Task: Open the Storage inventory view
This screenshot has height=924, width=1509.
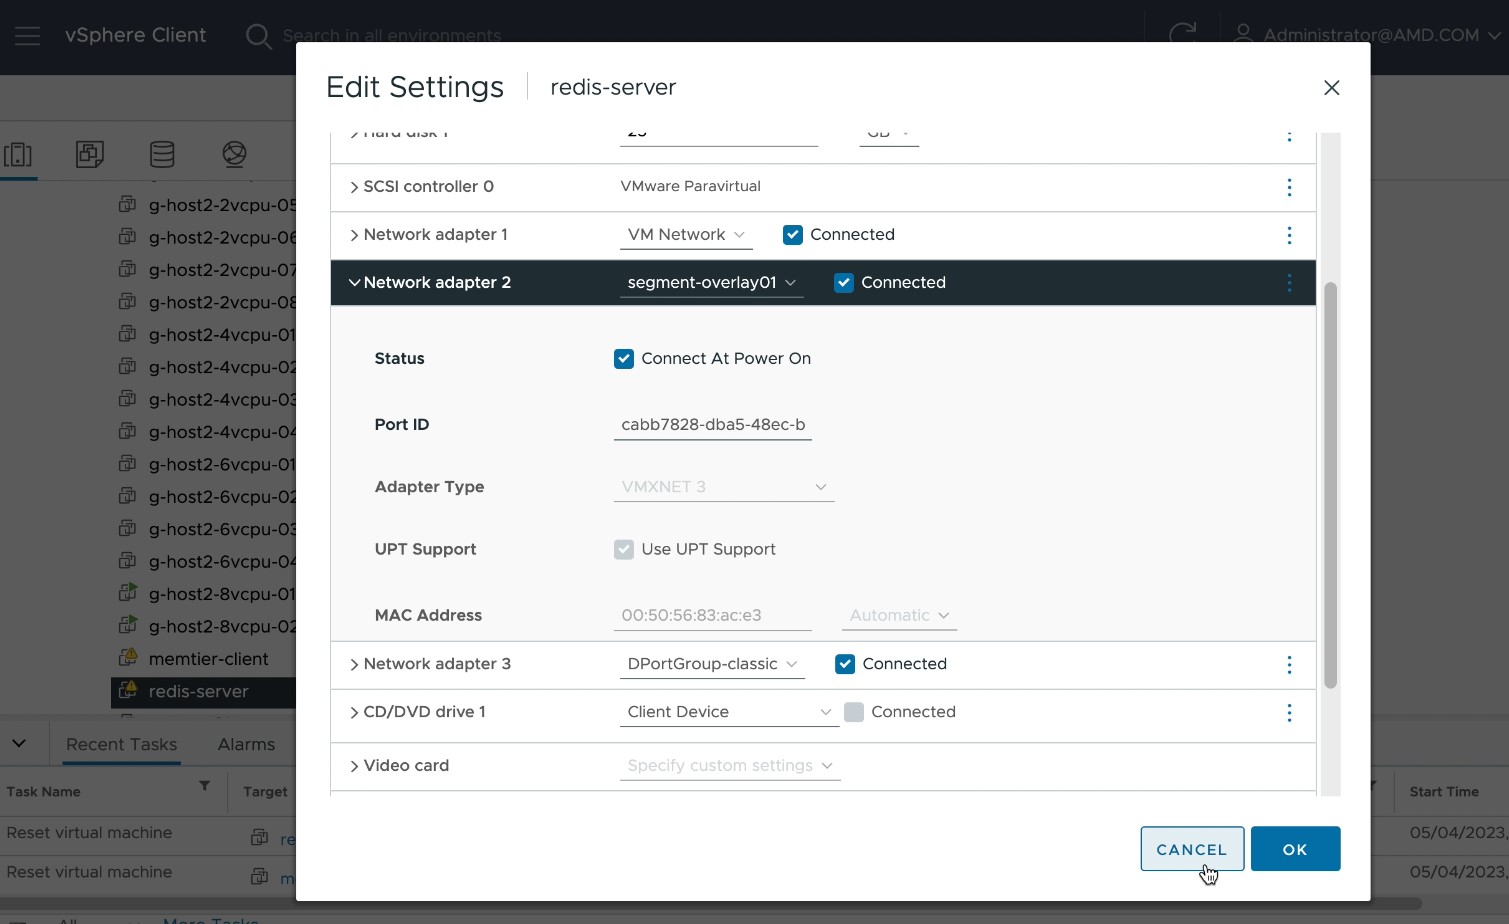Action: pos(162,155)
